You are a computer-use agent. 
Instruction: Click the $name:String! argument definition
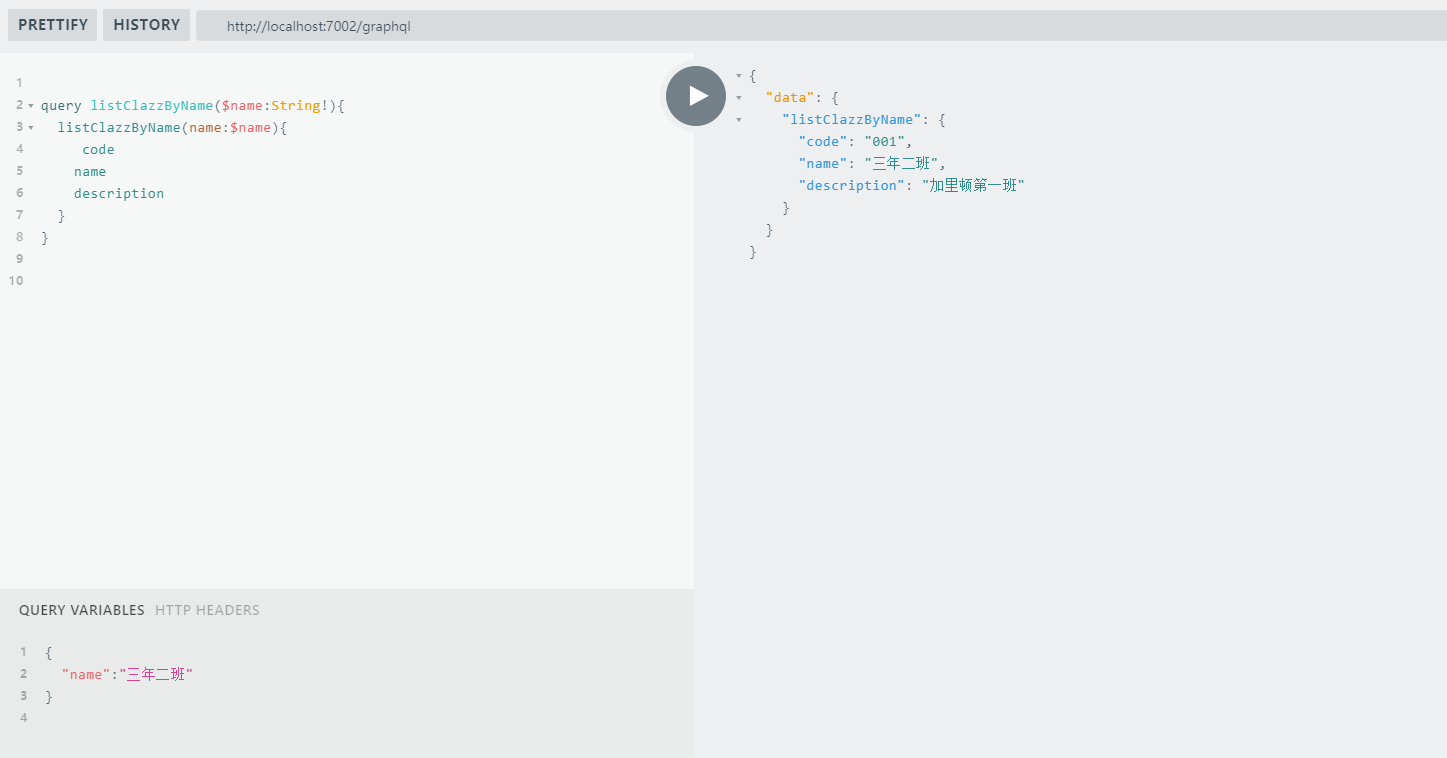(275, 105)
